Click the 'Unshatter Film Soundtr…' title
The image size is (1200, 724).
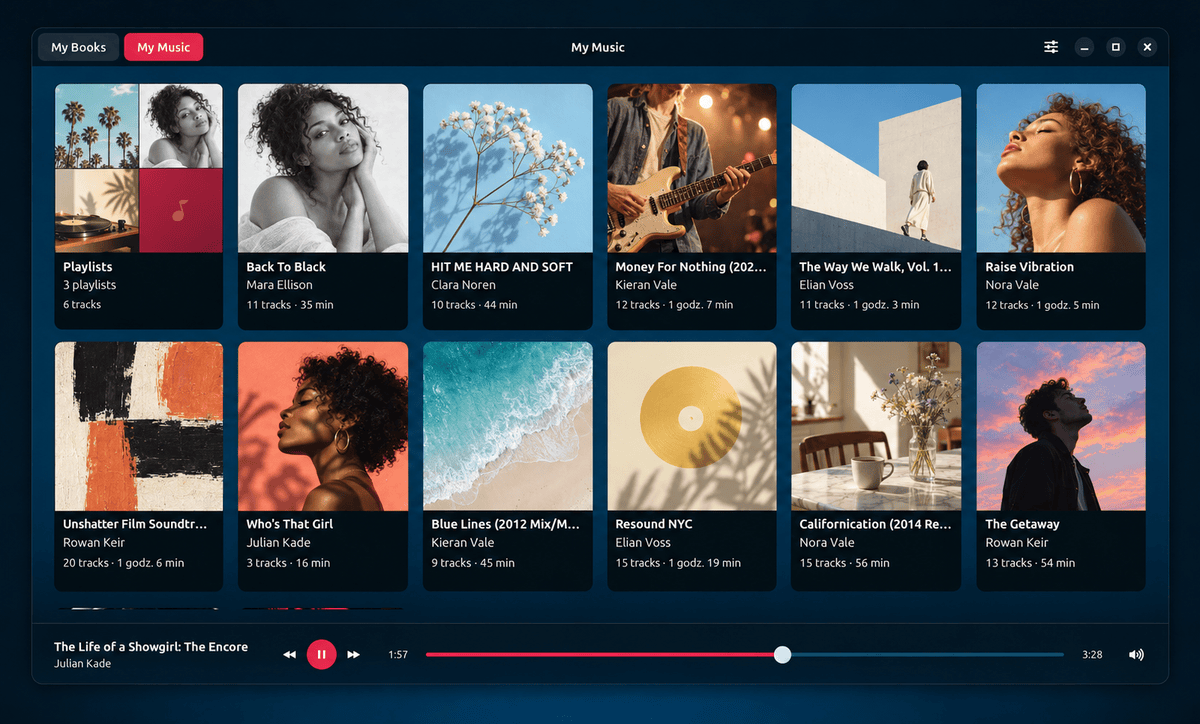point(135,524)
